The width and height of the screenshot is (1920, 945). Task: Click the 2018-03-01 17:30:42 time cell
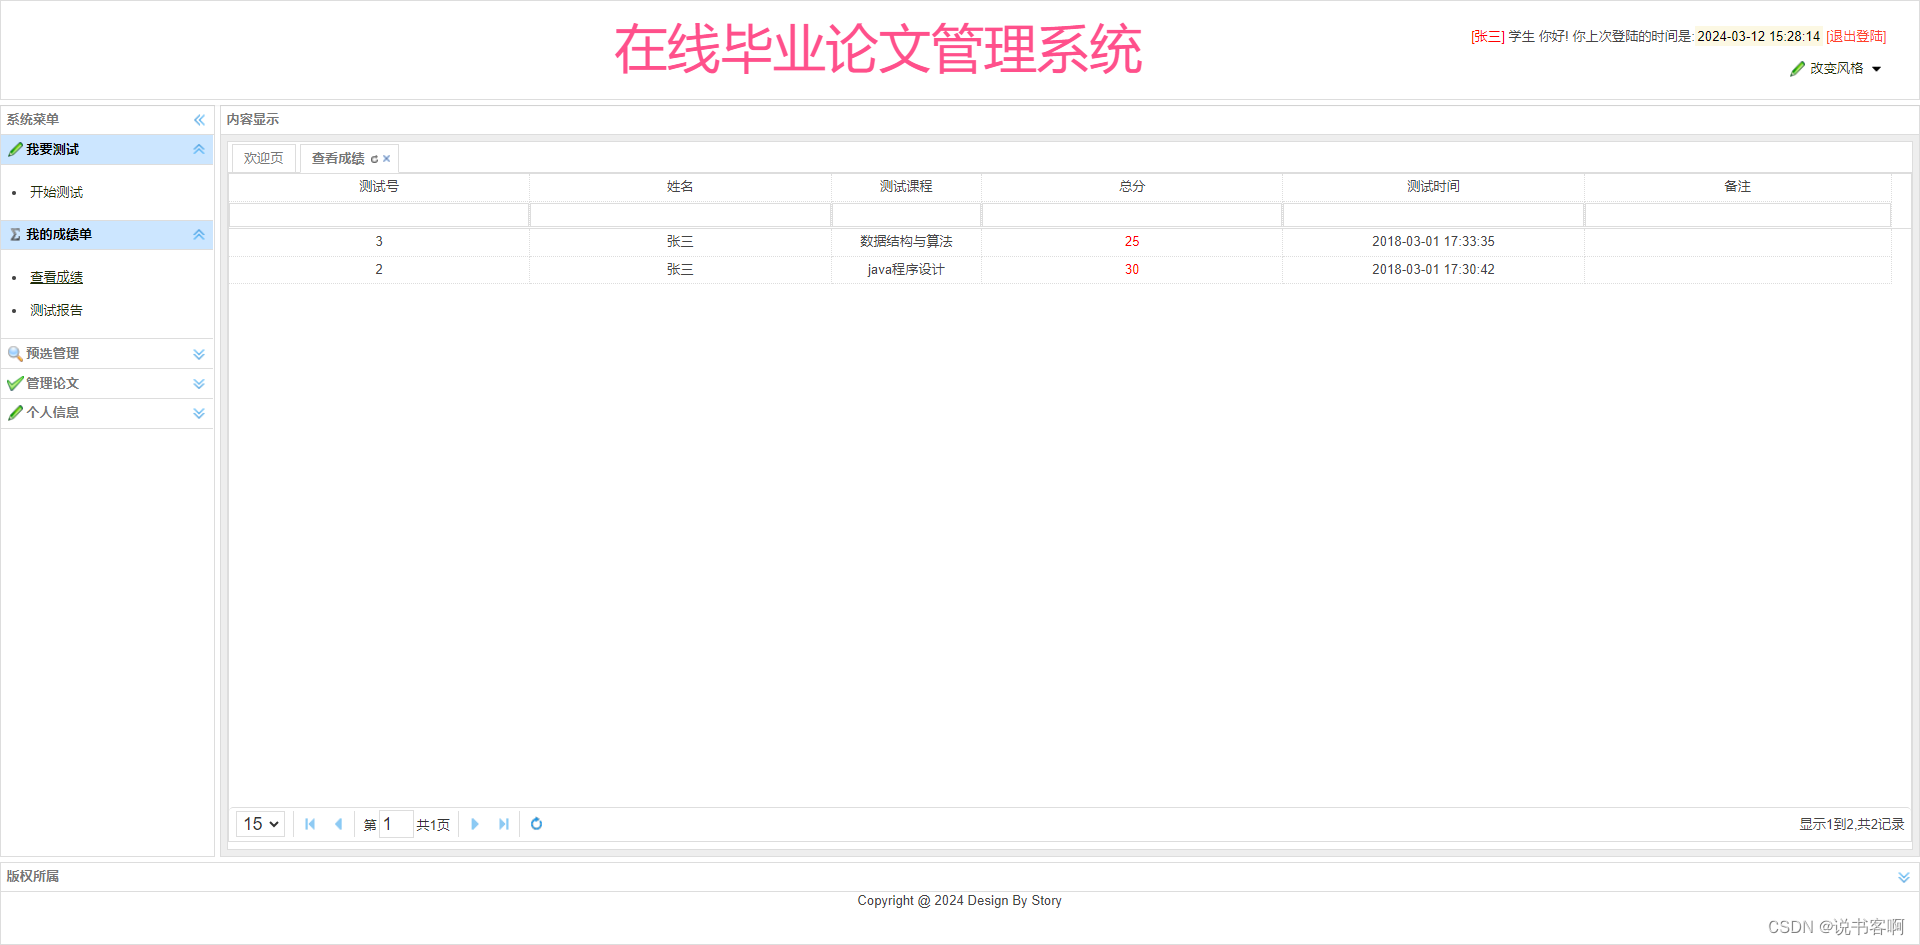1433,270
